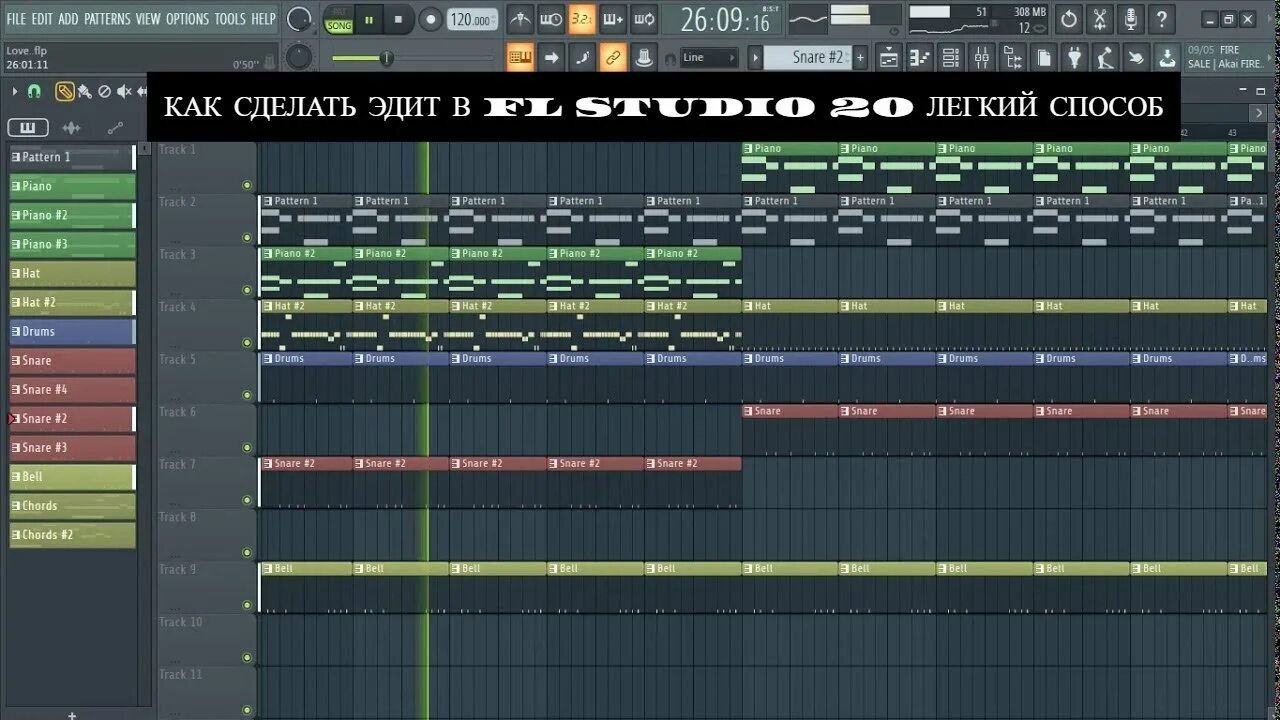Toggle loop recording button
Viewport: 1280px width, 720px height.
[644, 19]
